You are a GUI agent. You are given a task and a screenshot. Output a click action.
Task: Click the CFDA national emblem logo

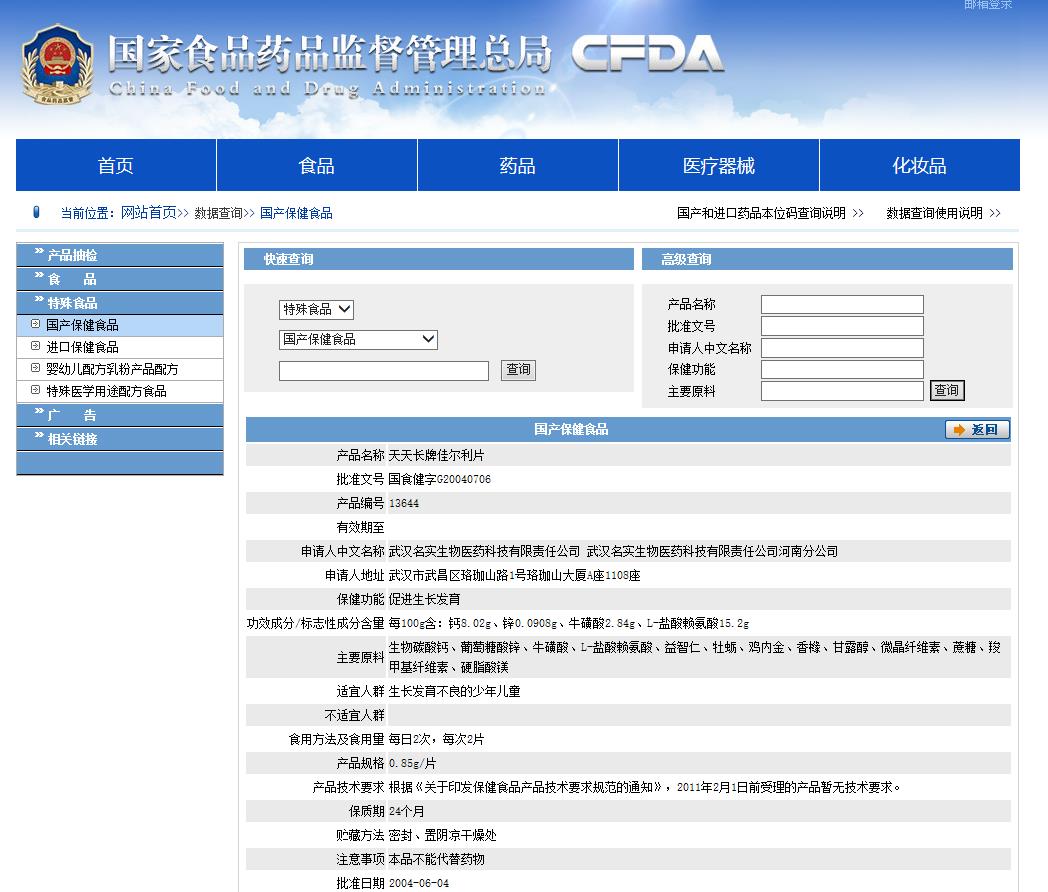(57, 65)
